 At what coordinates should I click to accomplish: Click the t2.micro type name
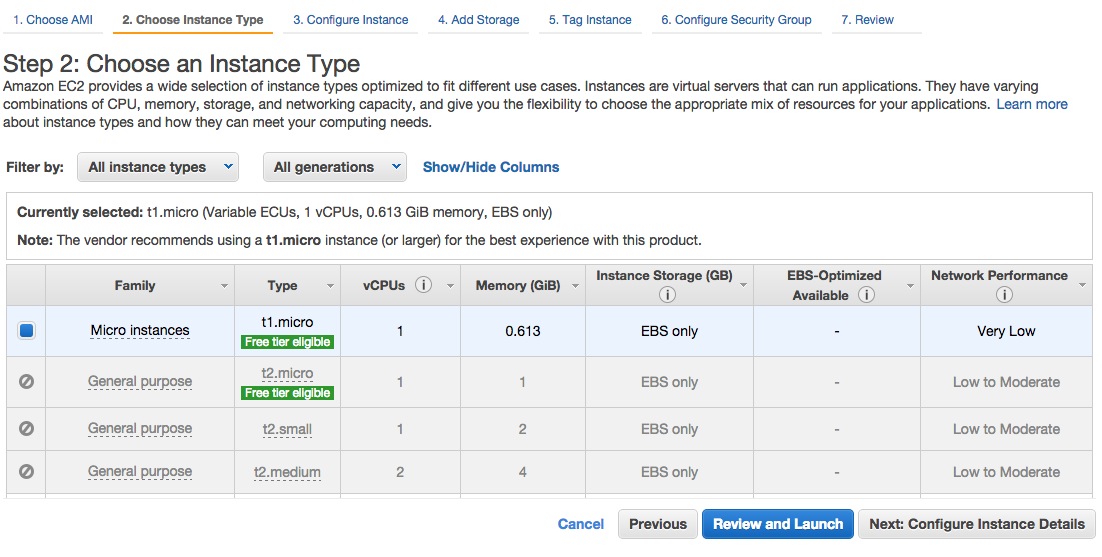(x=287, y=373)
